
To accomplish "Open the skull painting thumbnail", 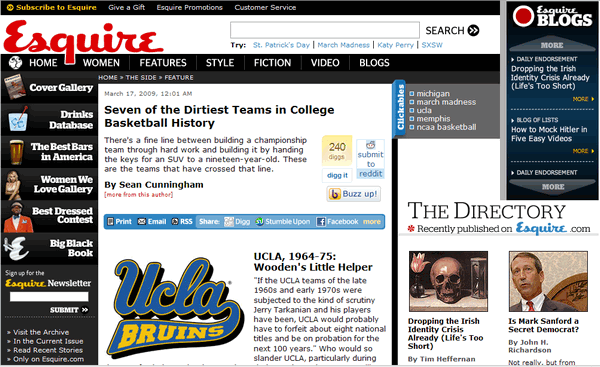I will click(448, 281).
